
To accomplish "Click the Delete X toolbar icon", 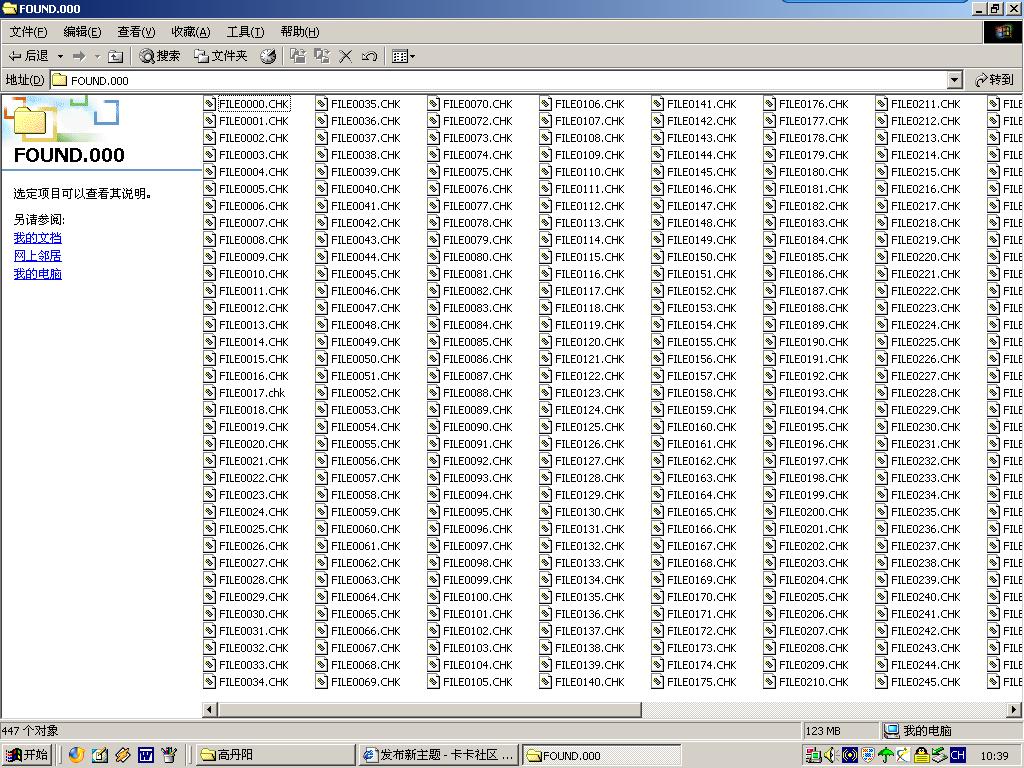I will coord(345,56).
